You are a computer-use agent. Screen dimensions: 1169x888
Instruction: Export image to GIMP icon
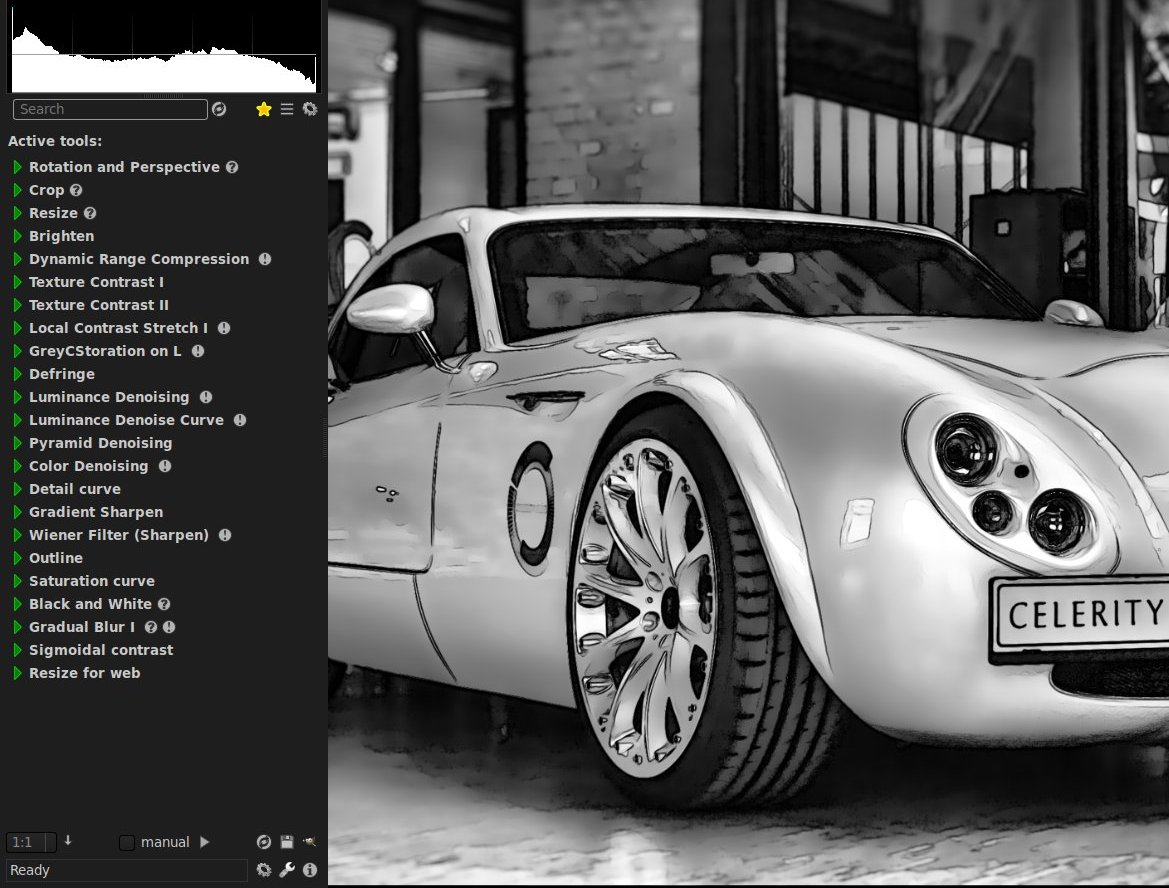point(309,842)
